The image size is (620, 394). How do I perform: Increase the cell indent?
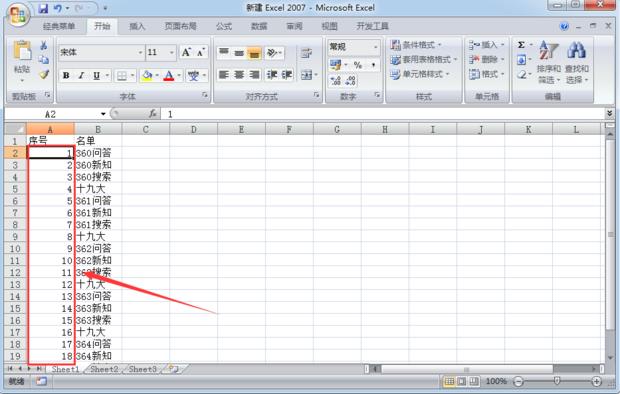(x=287, y=74)
